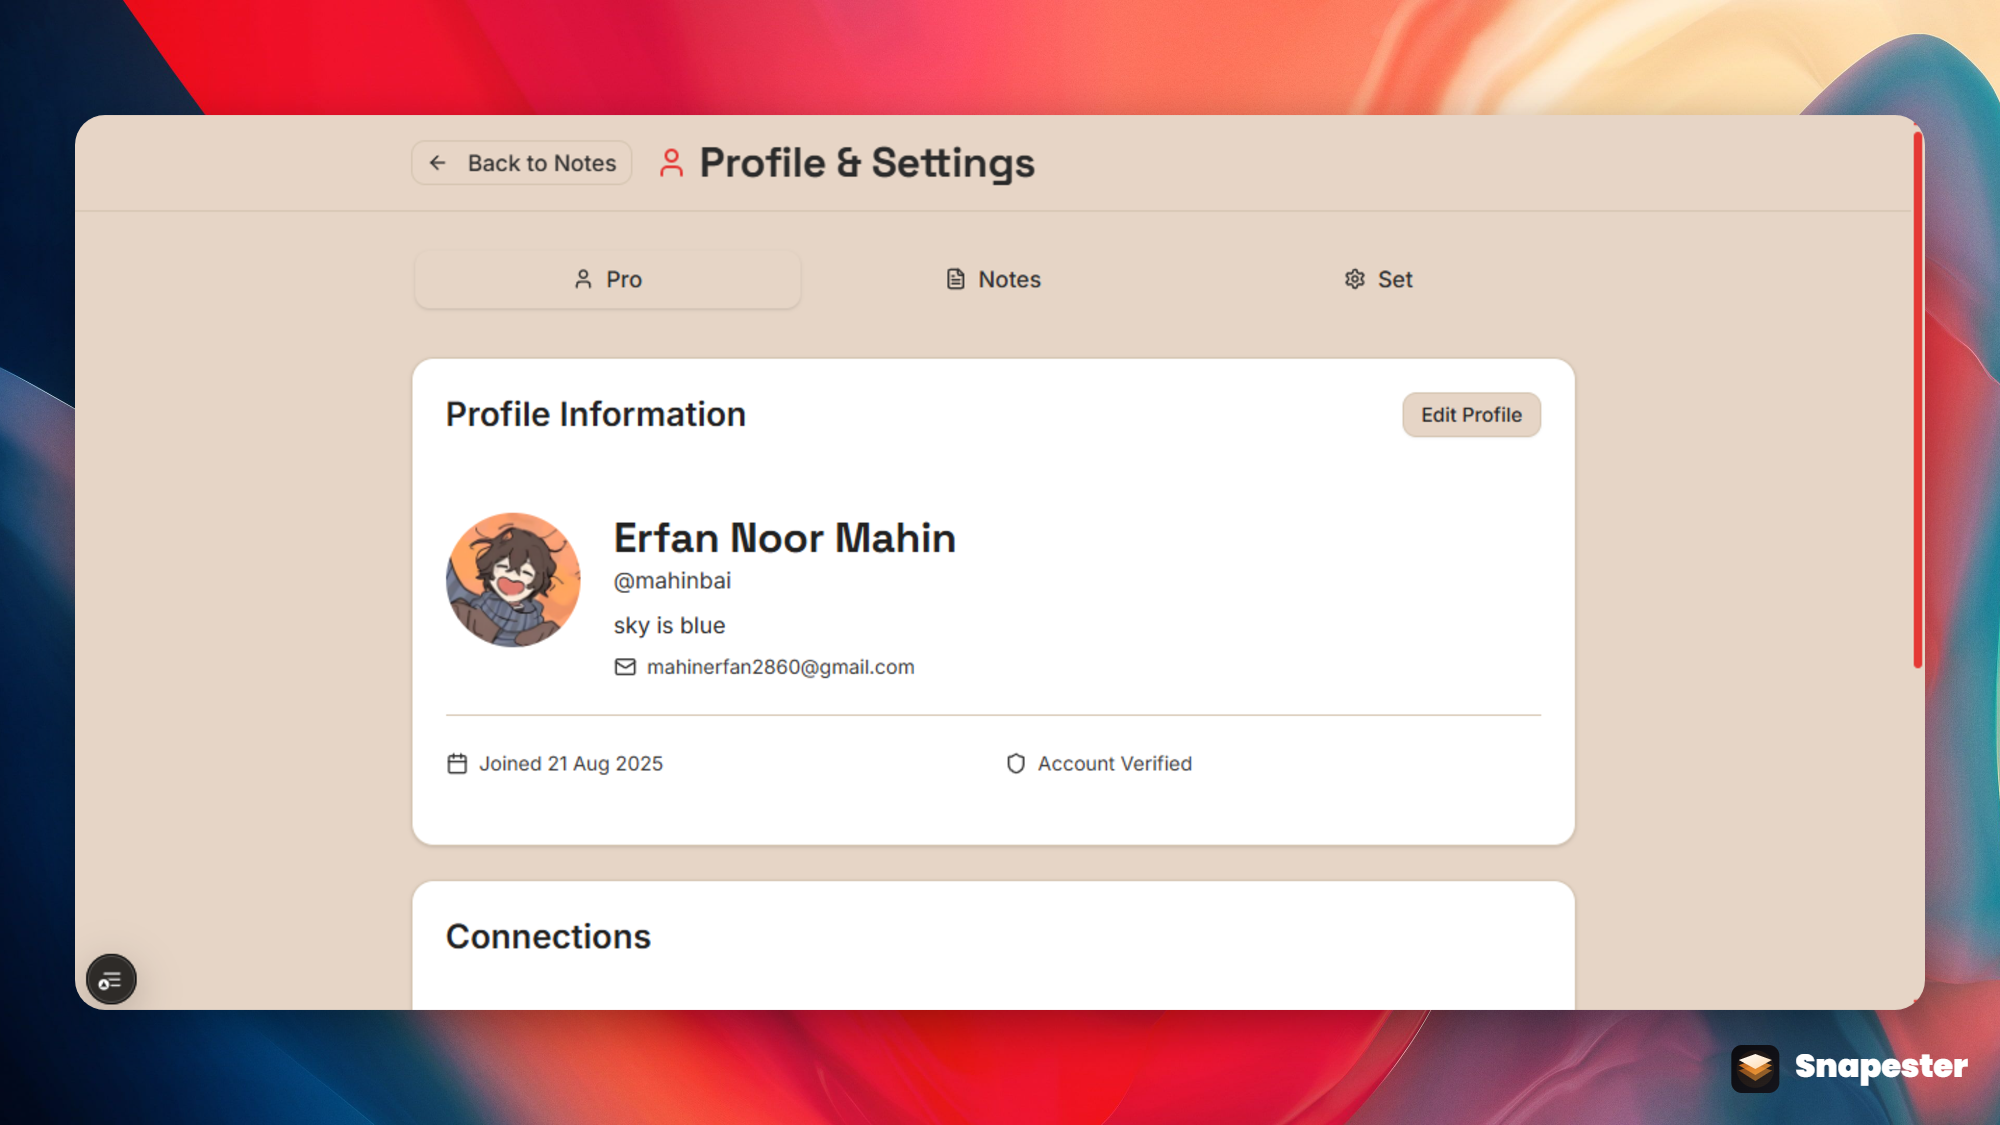Click the @mahinbai username

coord(672,581)
